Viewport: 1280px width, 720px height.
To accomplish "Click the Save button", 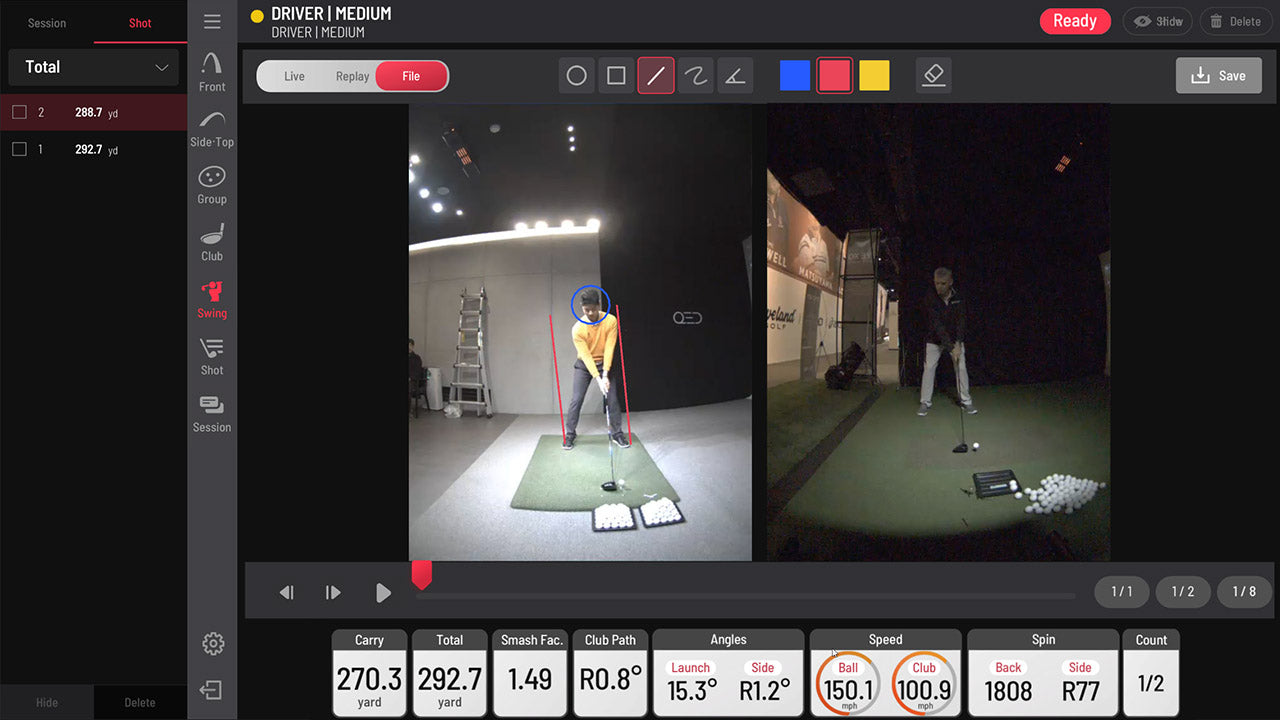I will (x=1218, y=76).
